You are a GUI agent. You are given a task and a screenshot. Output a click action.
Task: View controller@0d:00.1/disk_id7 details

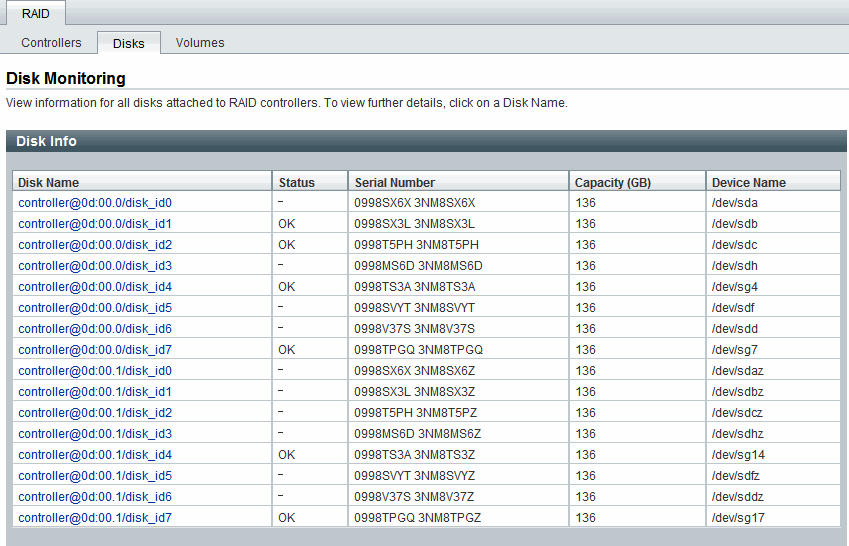point(95,518)
